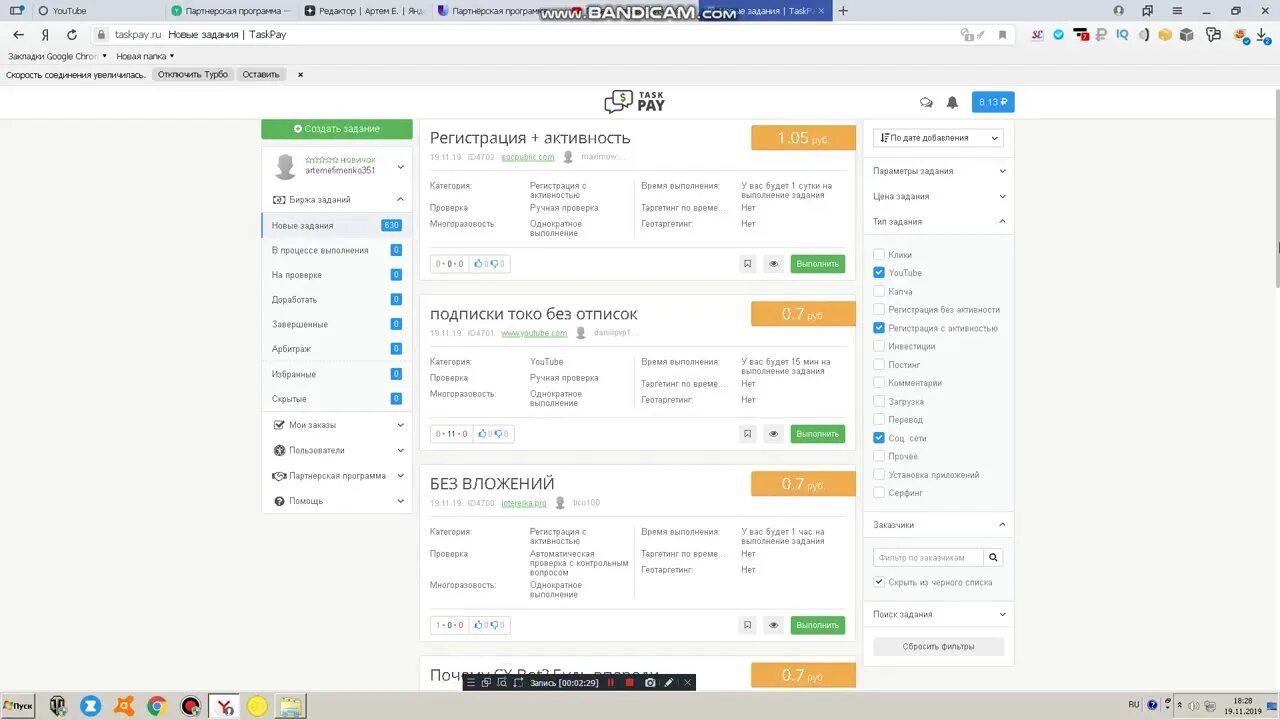The height and width of the screenshot is (720, 1280).
Task: Click the search icon in customer filter
Action: point(993,557)
